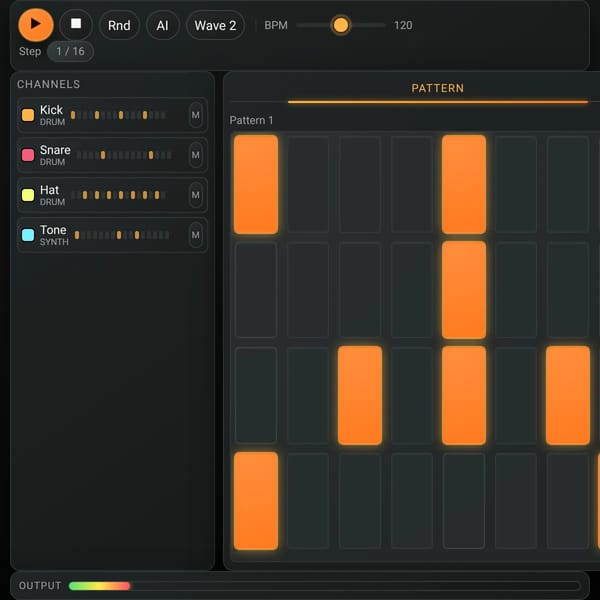Viewport: 600px width, 600px height.
Task: Enable Tone row step 2 pad
Action: point(308,501)
